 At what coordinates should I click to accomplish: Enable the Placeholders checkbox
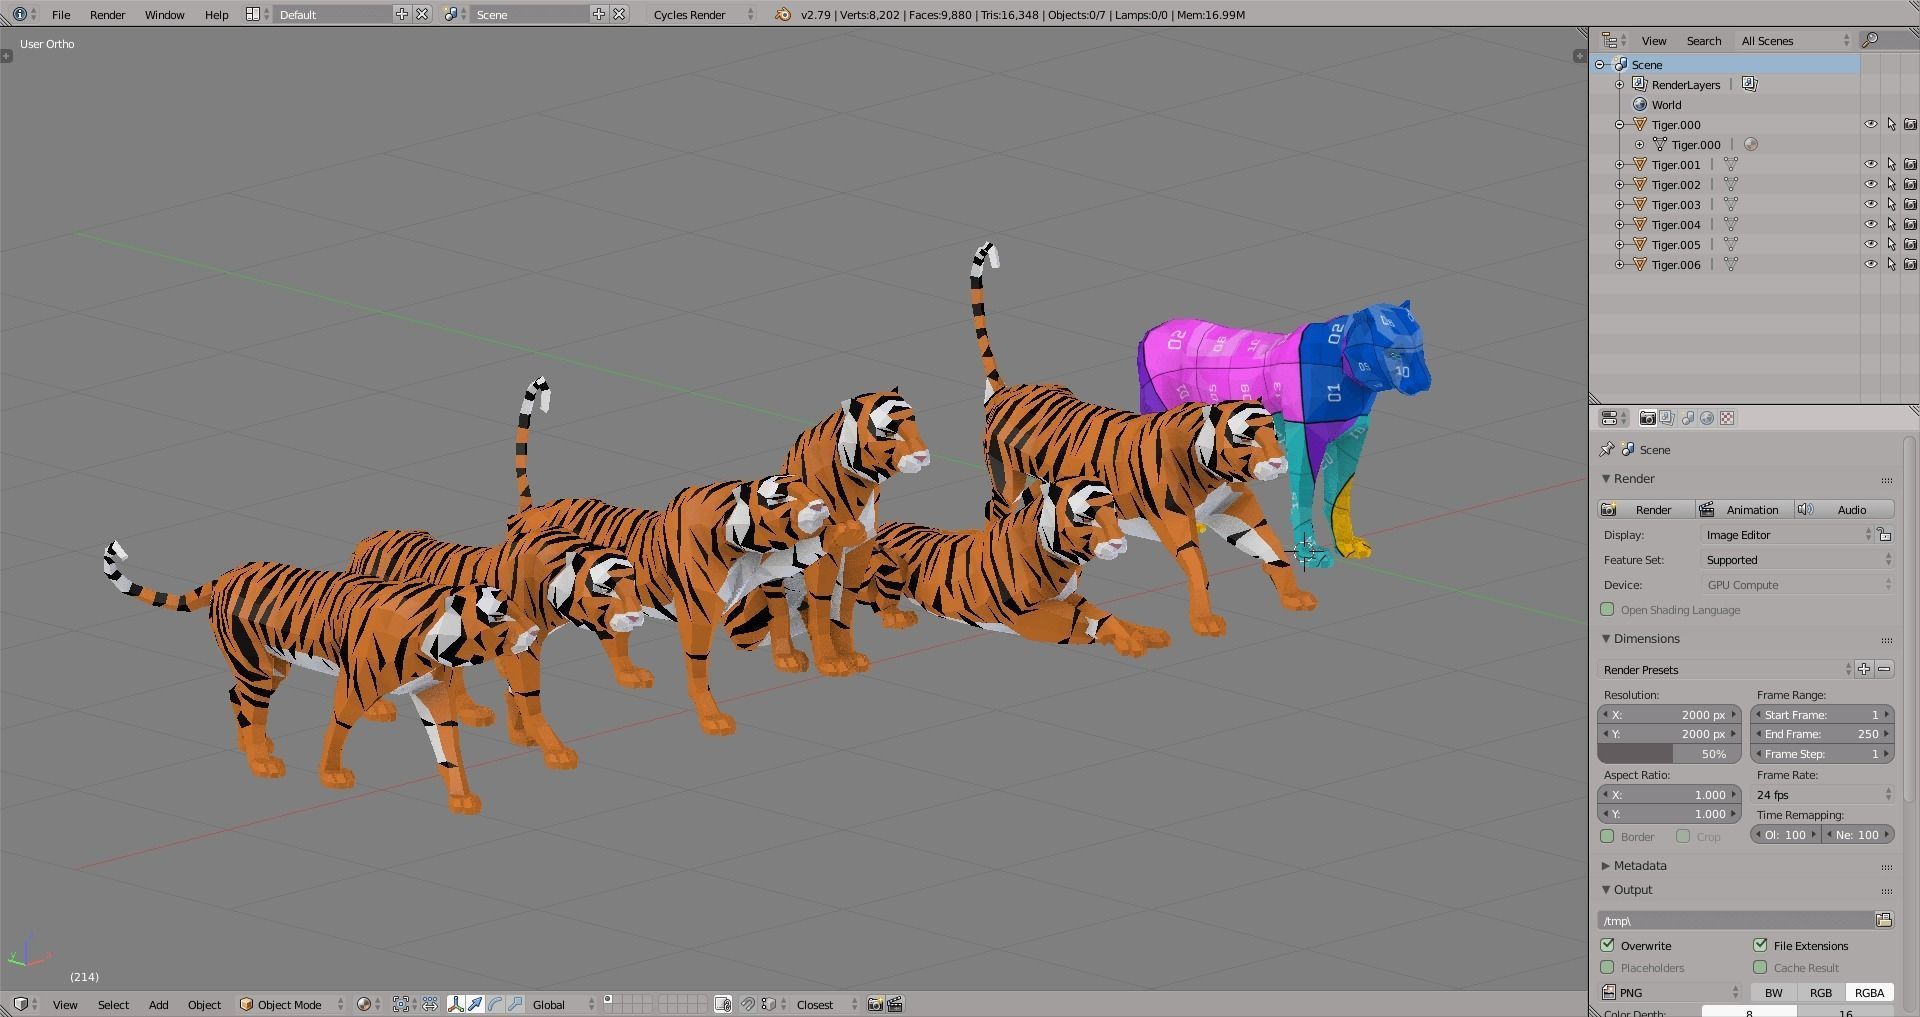click(x=1608, y=967)
